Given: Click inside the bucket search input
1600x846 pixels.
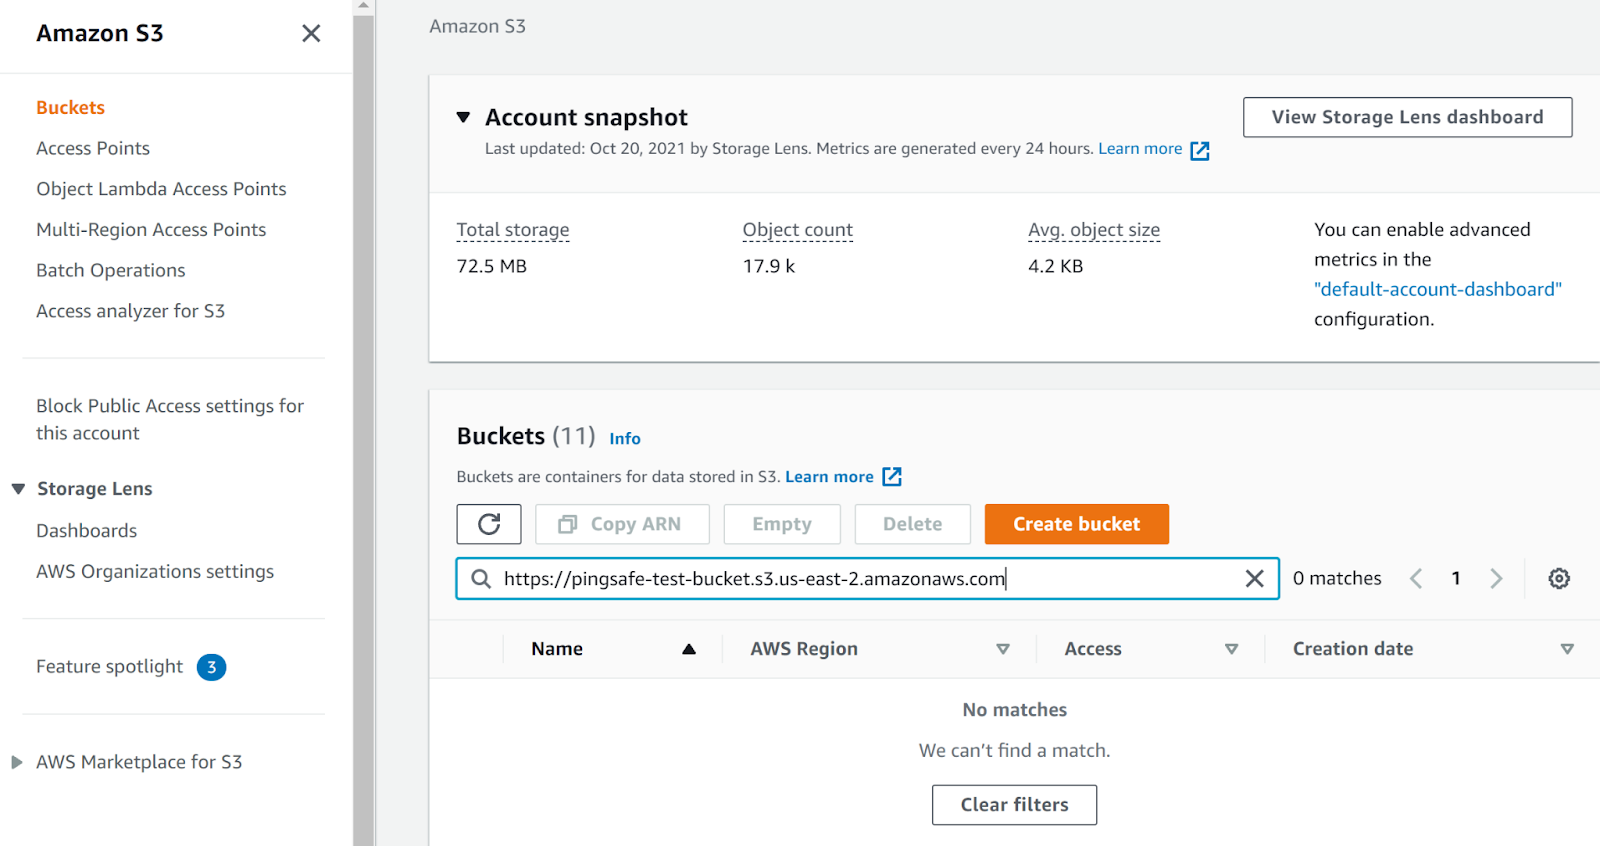Looking at the screenshot, I should [x=860, y=579].
